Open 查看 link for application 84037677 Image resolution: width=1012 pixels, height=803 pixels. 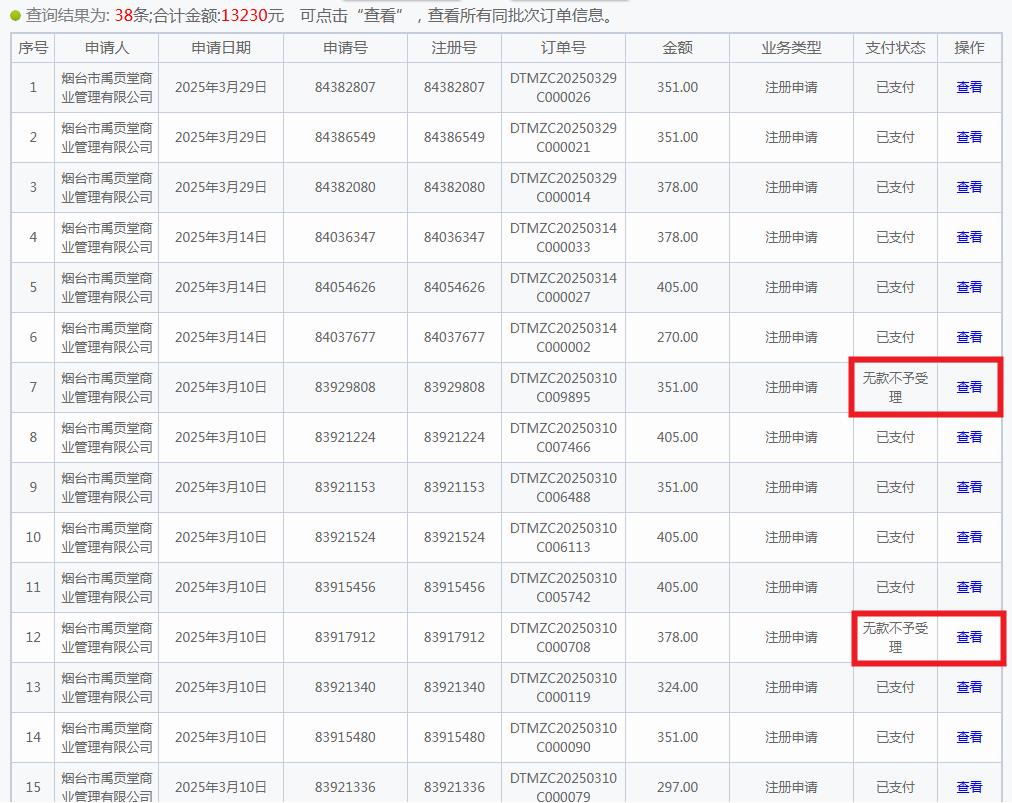pos(969,337)
